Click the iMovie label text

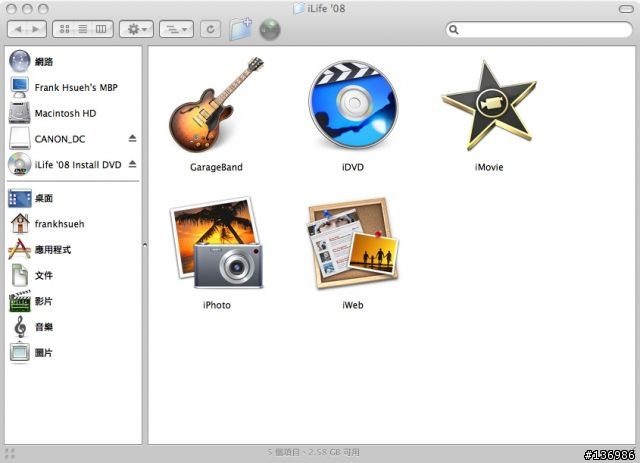point(489,167)
